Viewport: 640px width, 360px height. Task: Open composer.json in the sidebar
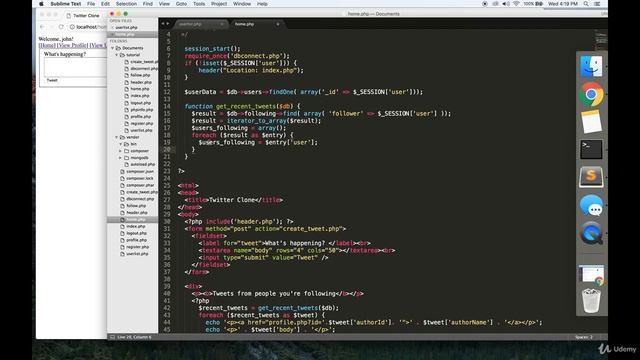pos(140,171)
